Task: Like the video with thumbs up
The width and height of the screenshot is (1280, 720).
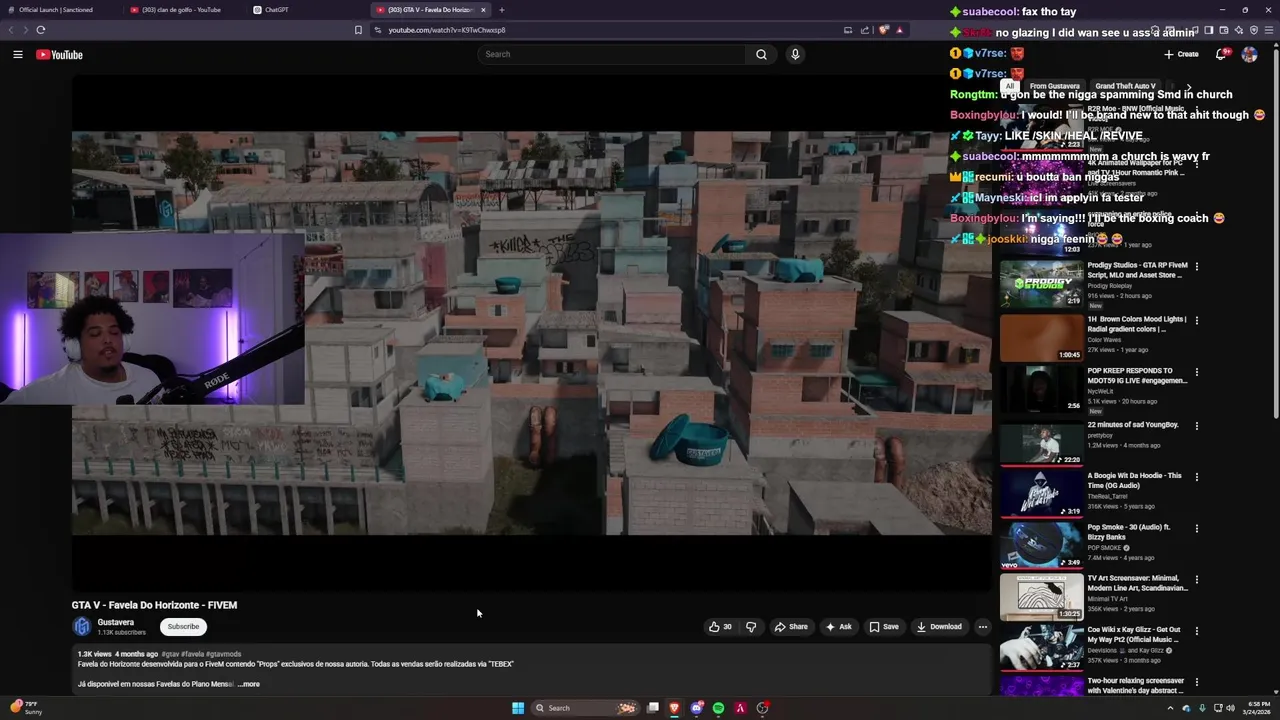Action: click(720, 627)
